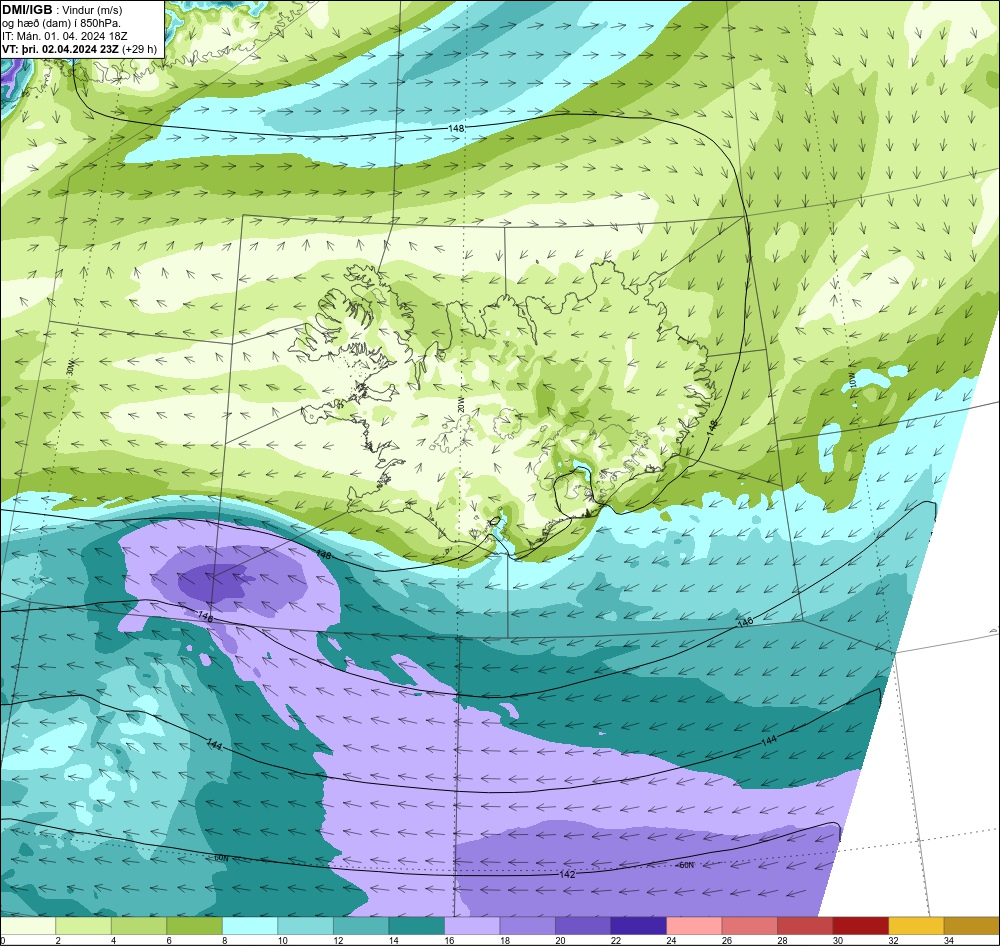Click the DMI/IGB model title text

(x=27, y=10)
